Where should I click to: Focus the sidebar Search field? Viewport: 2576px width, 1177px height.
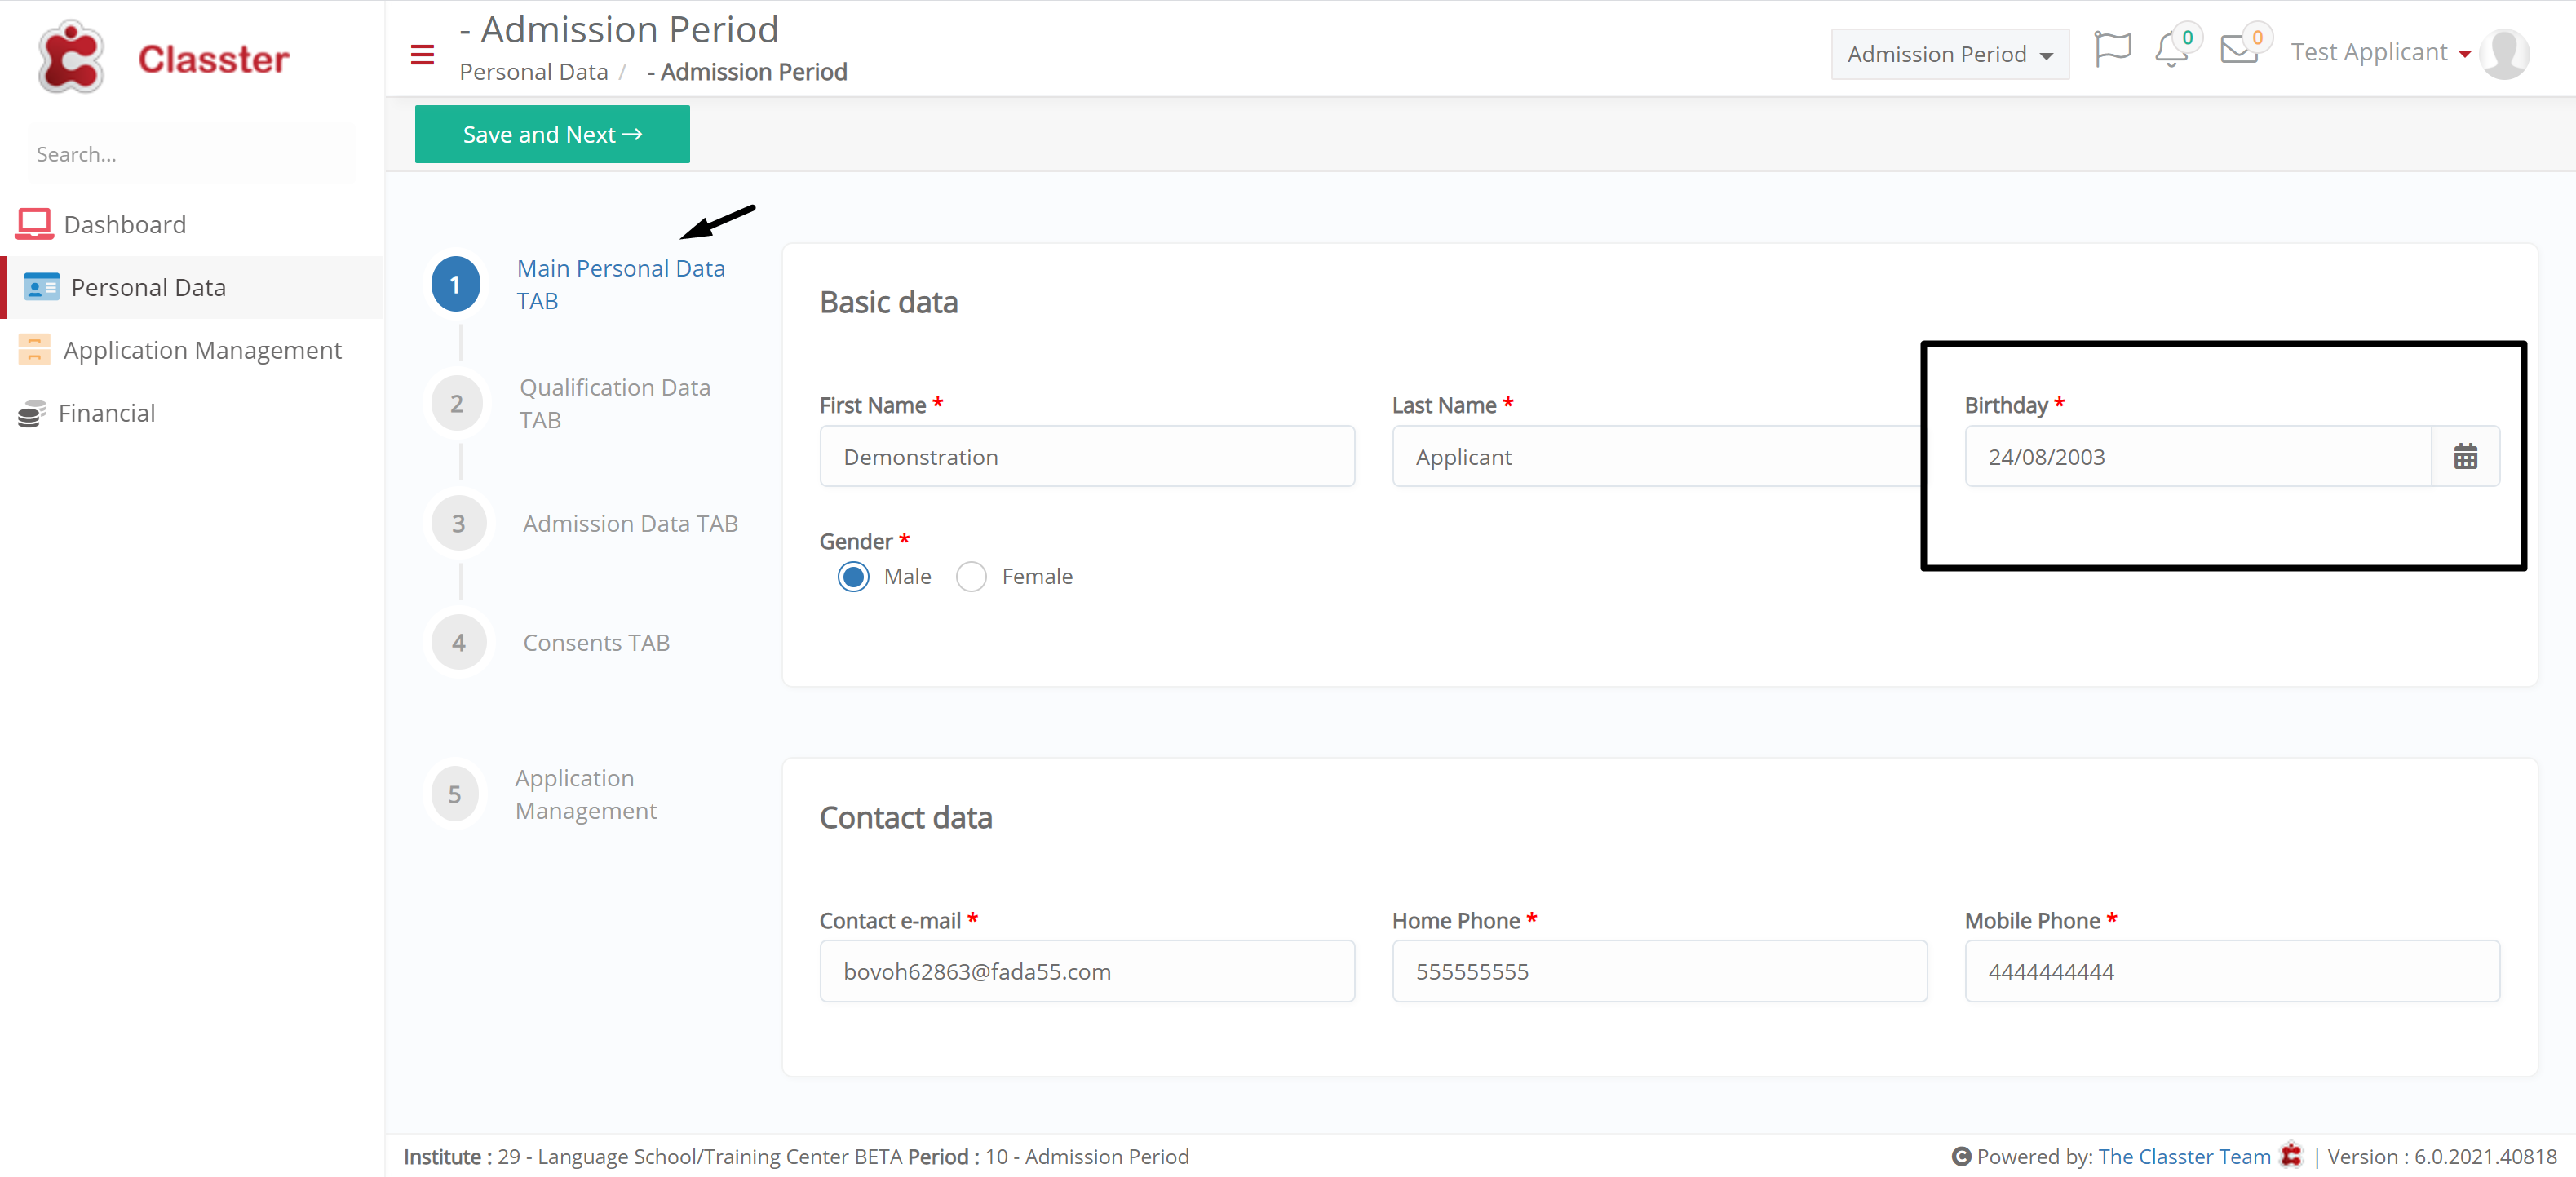tap(192, 154)
